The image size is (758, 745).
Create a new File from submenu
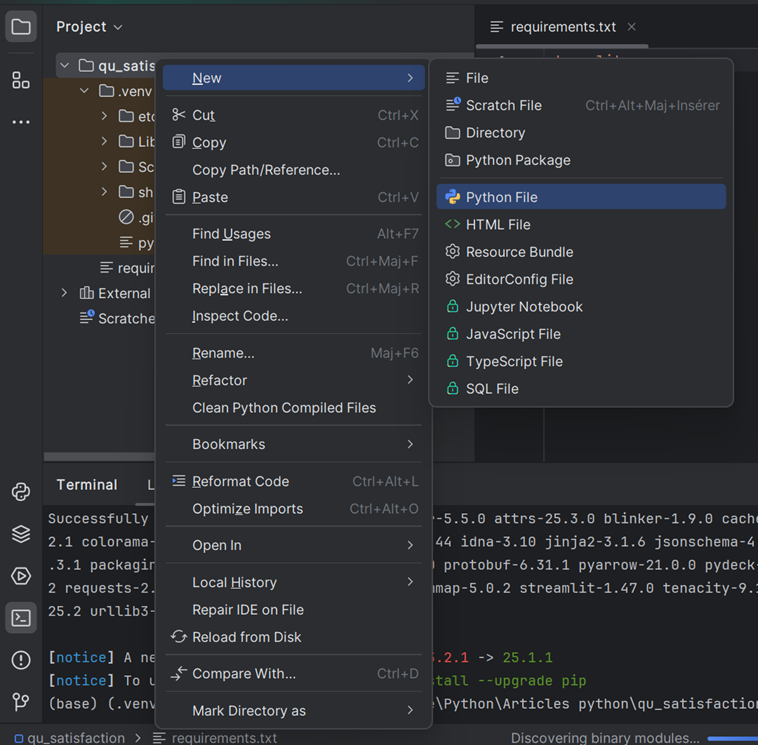pyautogui.click(x=581, y=78)
